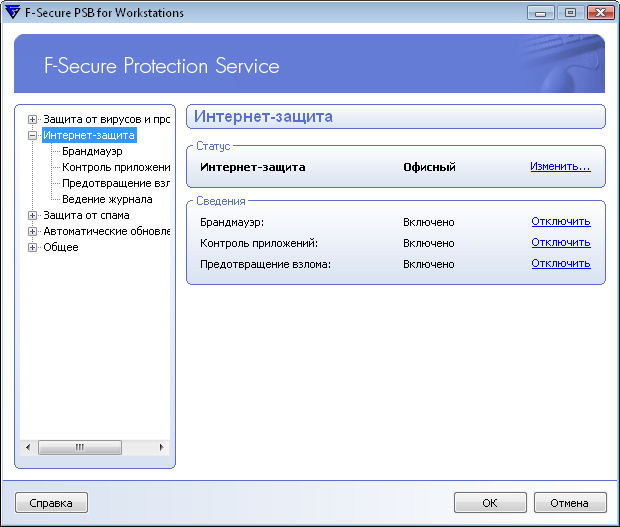The image size is (620, 527).
Task: Select Общее in the tree
Action: point(60,247)
